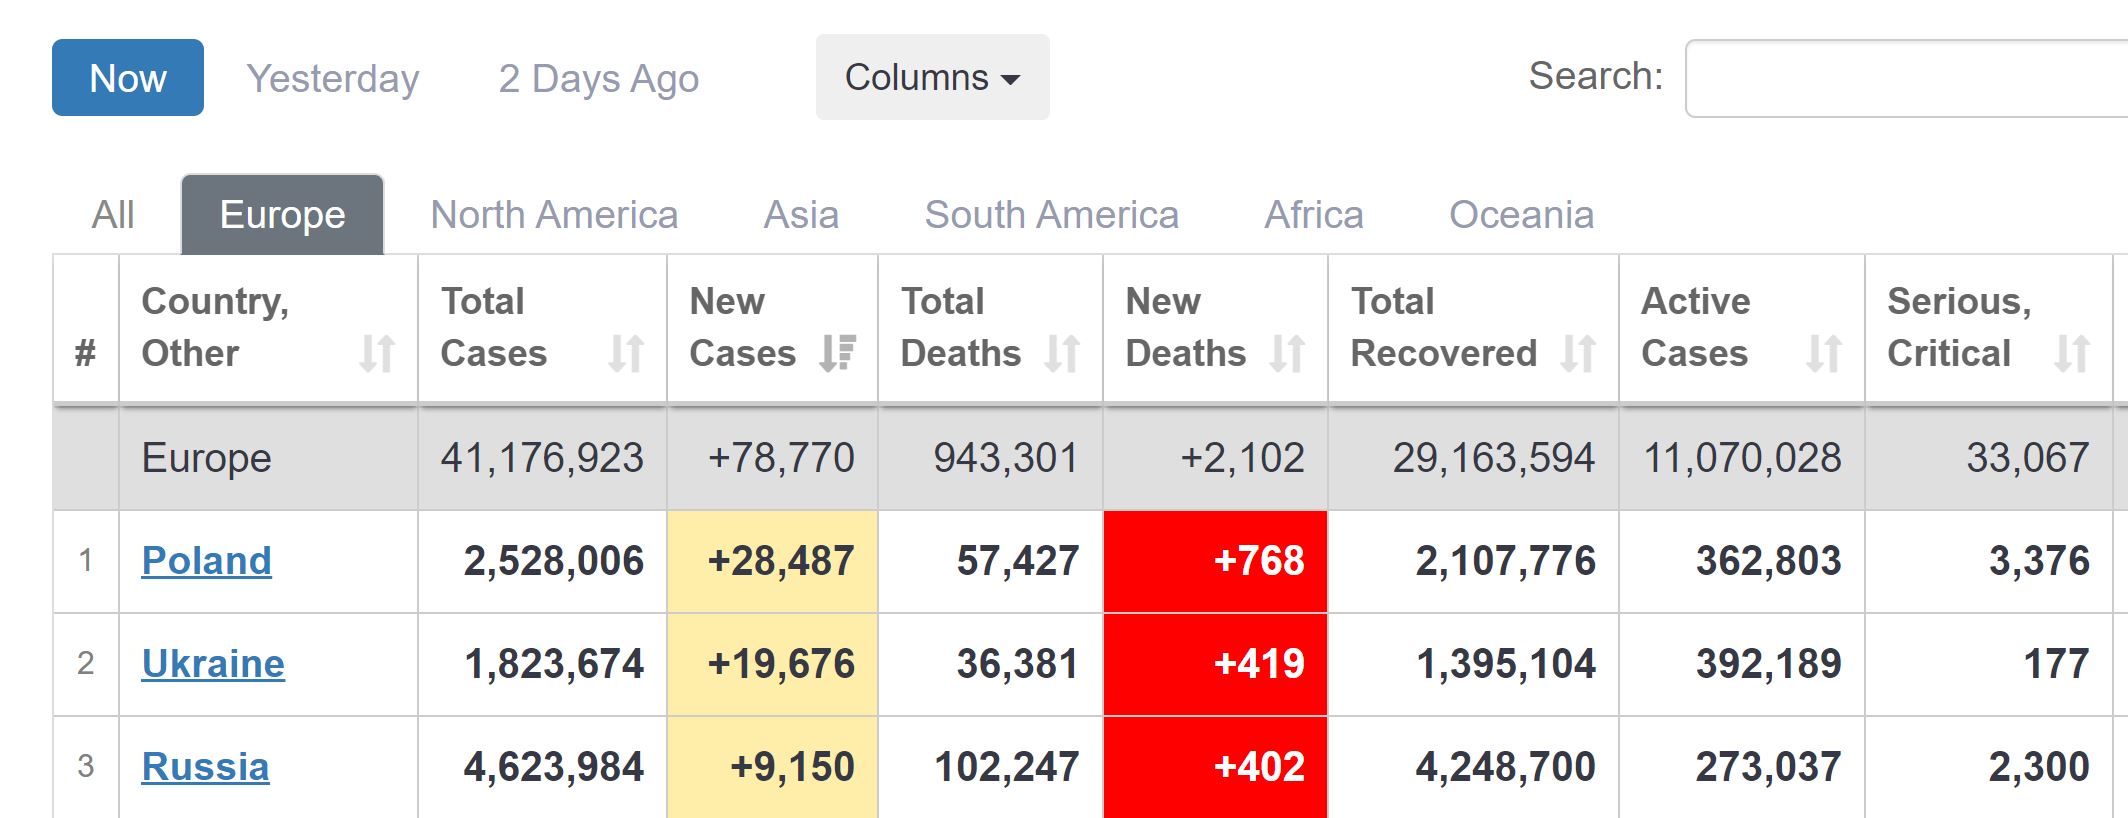2128x818 pixels.
Task: Sort by Serious, Critical icon
Action: [2072, 353]
